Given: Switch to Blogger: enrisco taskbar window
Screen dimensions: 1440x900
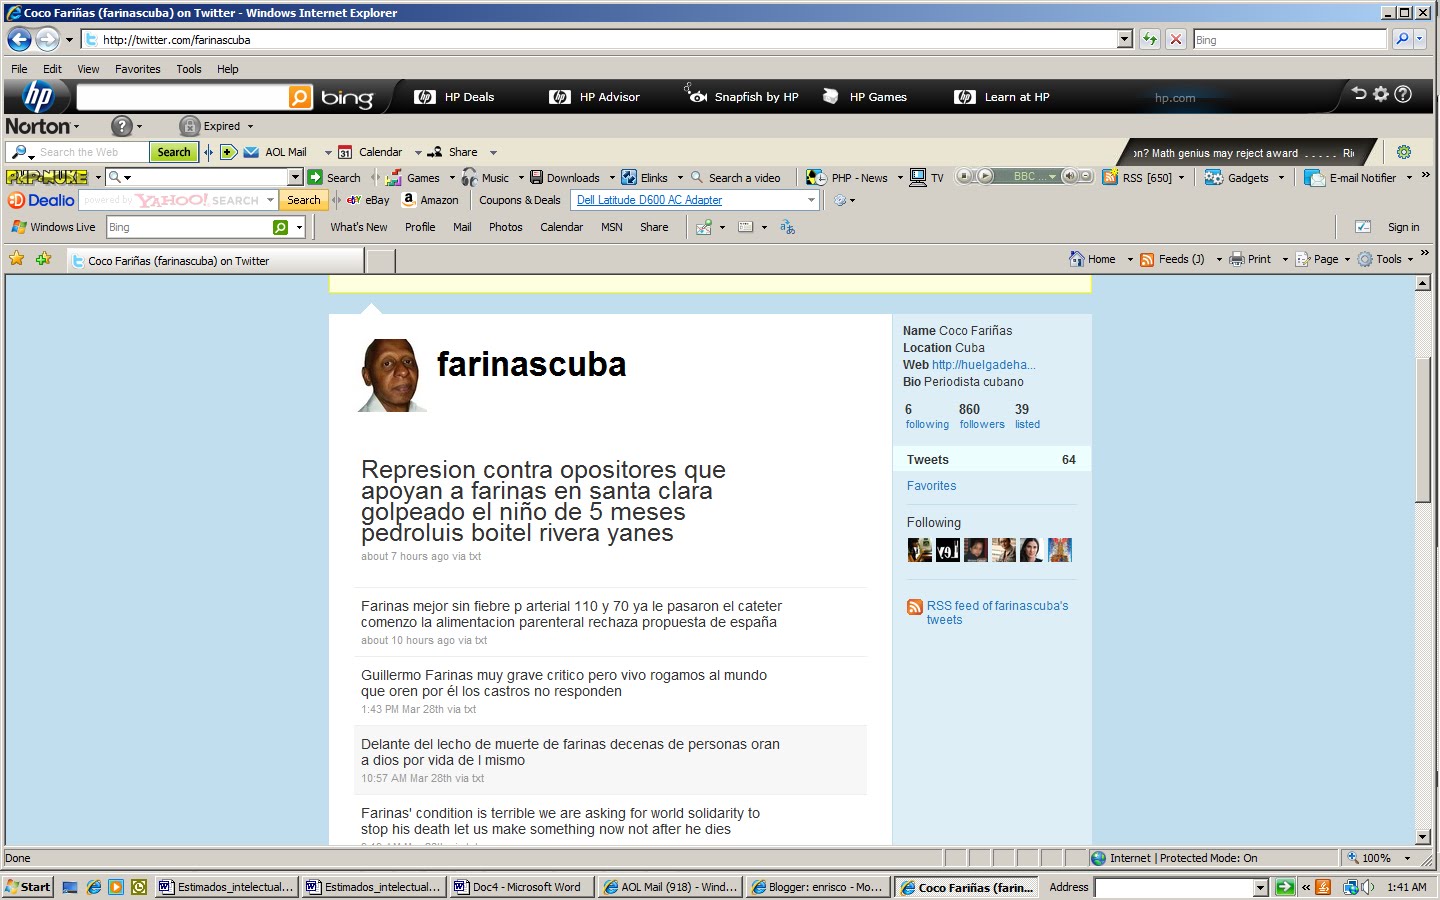Looking at the screenshot, I should (817, 887).
